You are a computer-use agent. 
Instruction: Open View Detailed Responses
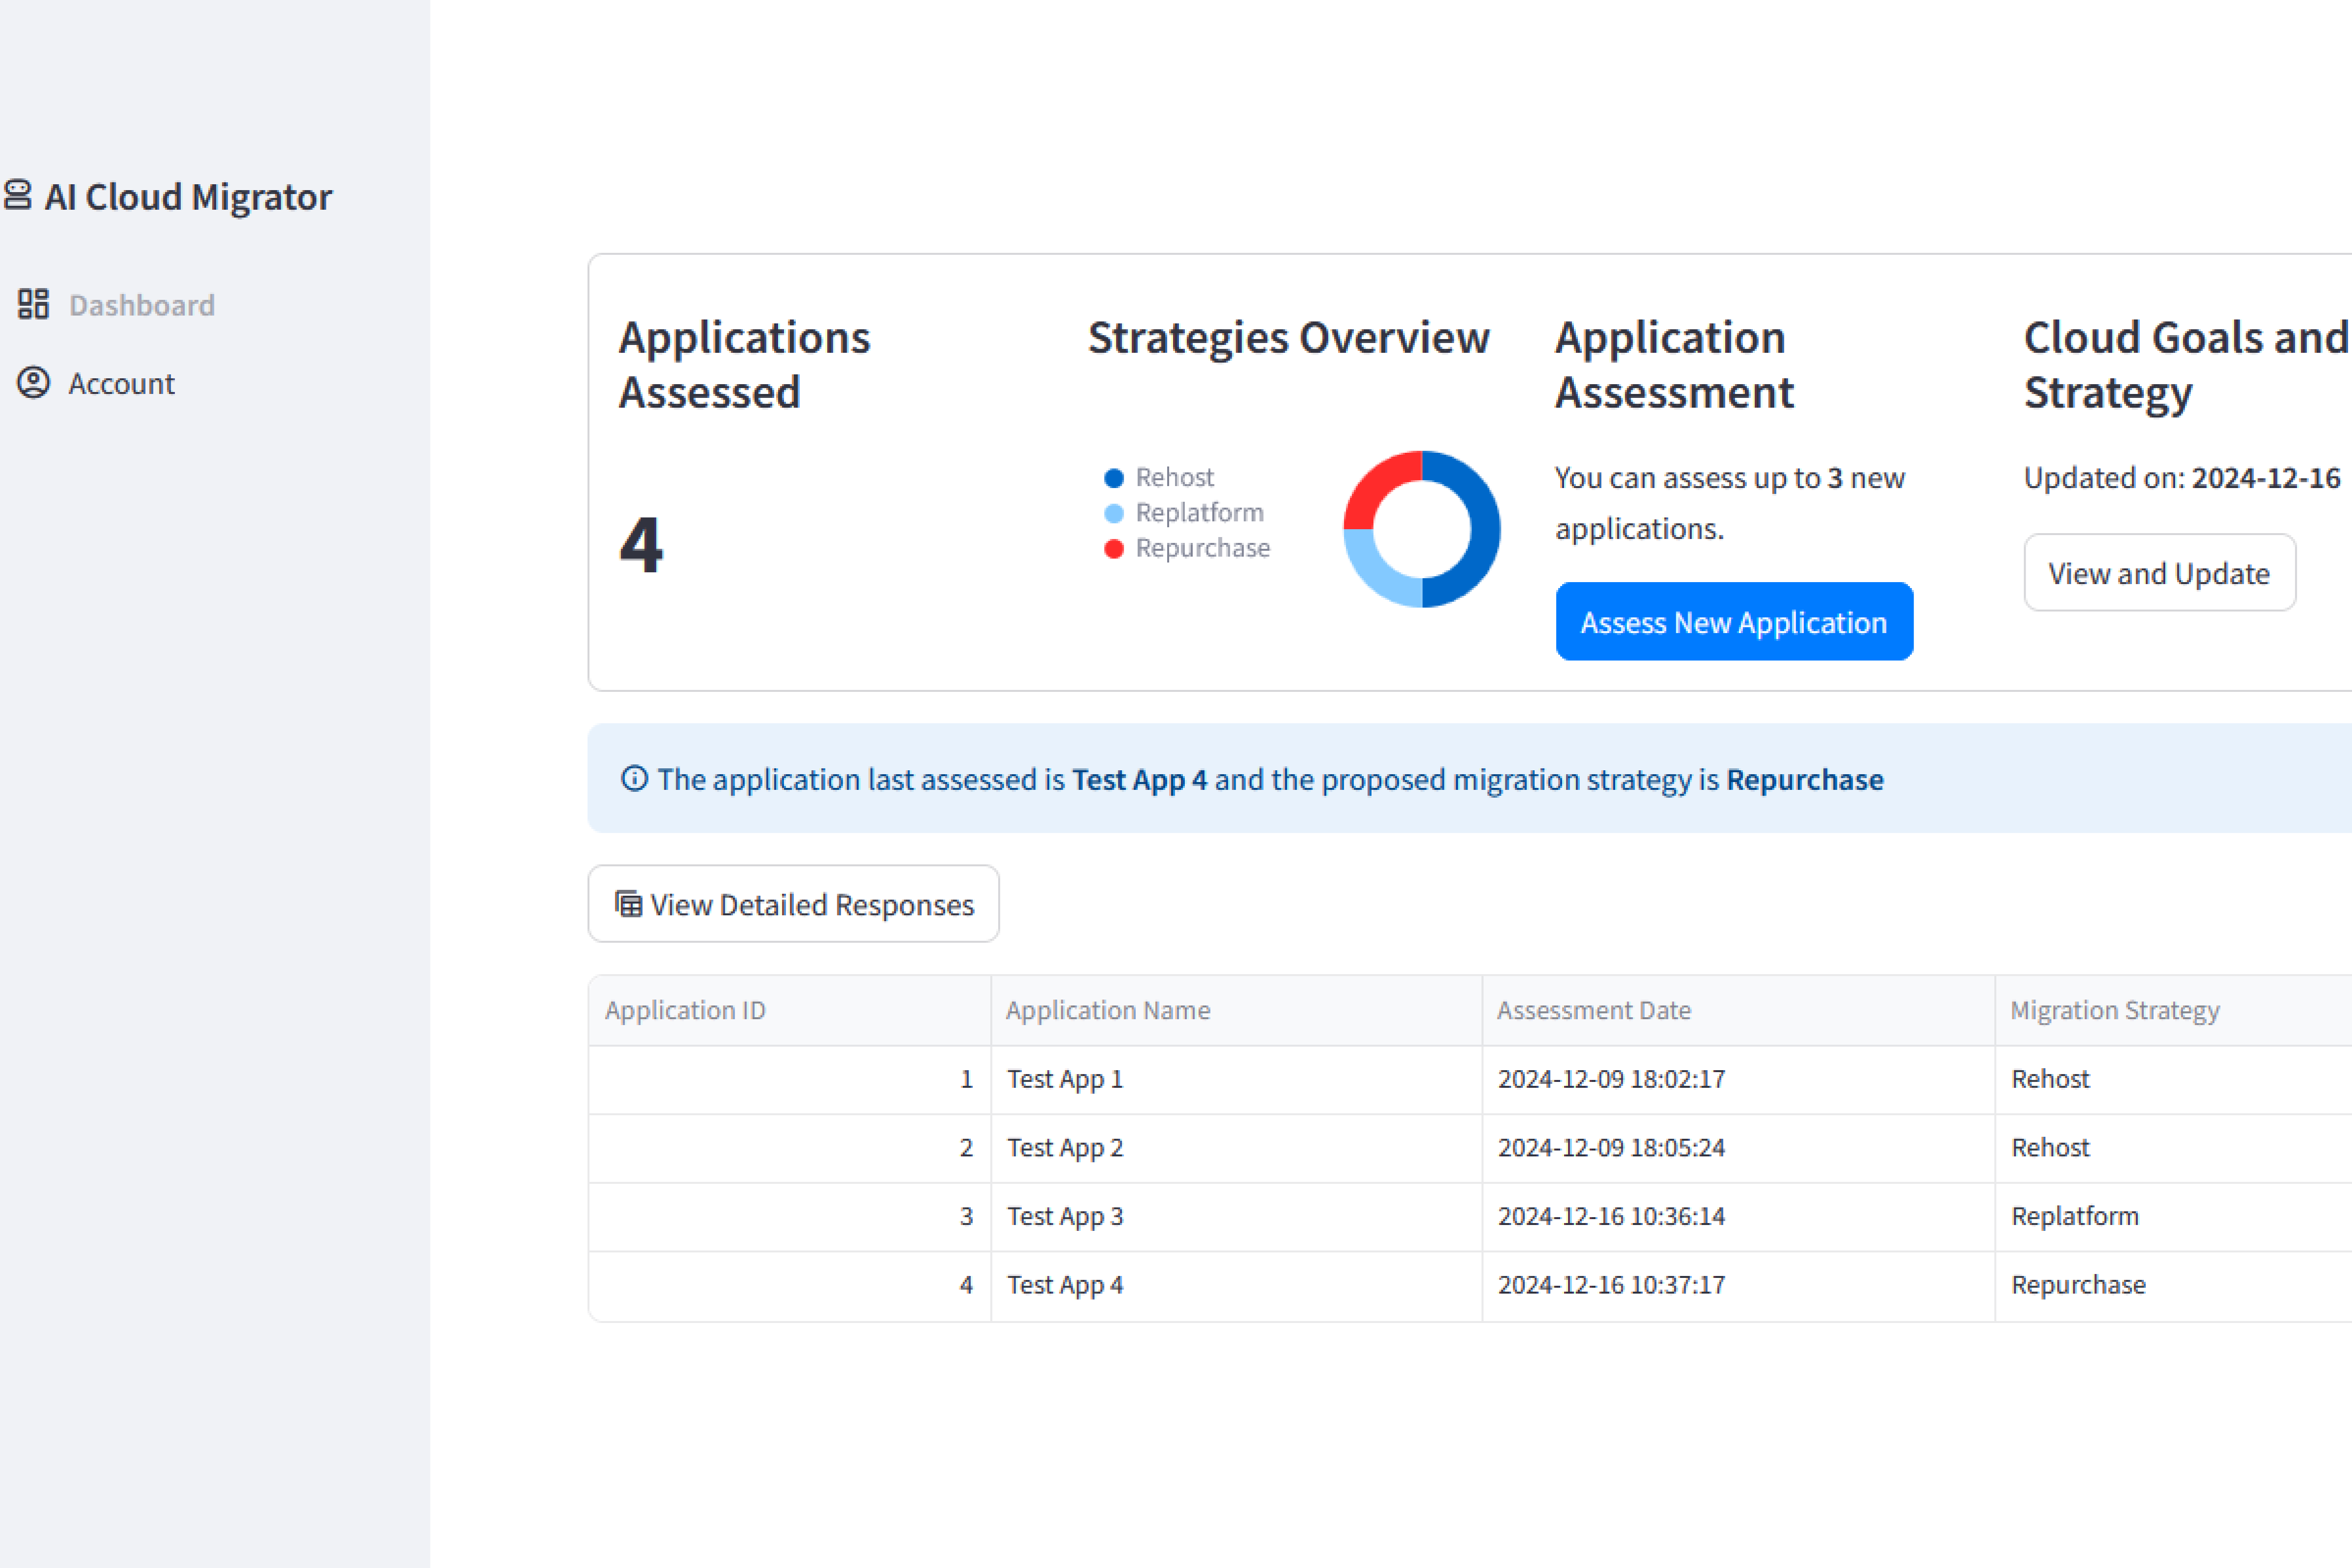(x=793, y=903)
